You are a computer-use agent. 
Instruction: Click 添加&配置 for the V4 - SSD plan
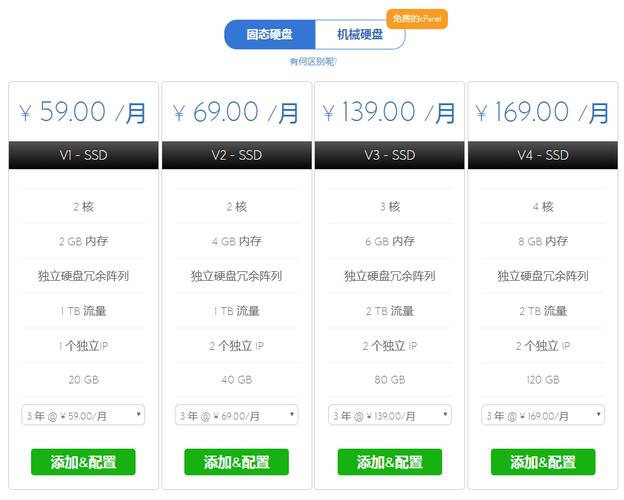pos(543,462)
